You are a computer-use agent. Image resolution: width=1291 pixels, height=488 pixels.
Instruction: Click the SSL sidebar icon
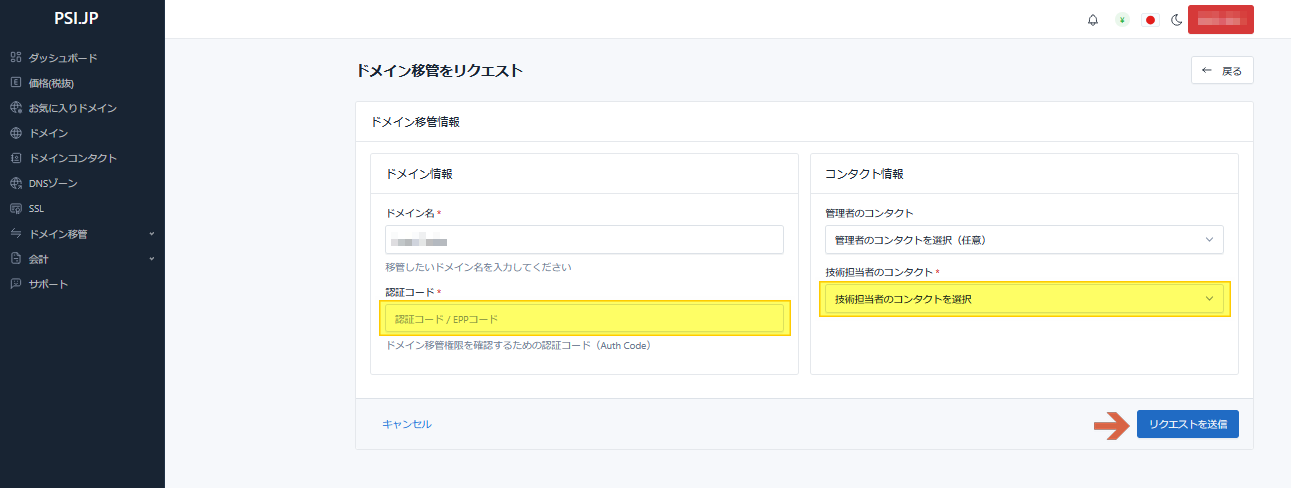click(16, 209)
